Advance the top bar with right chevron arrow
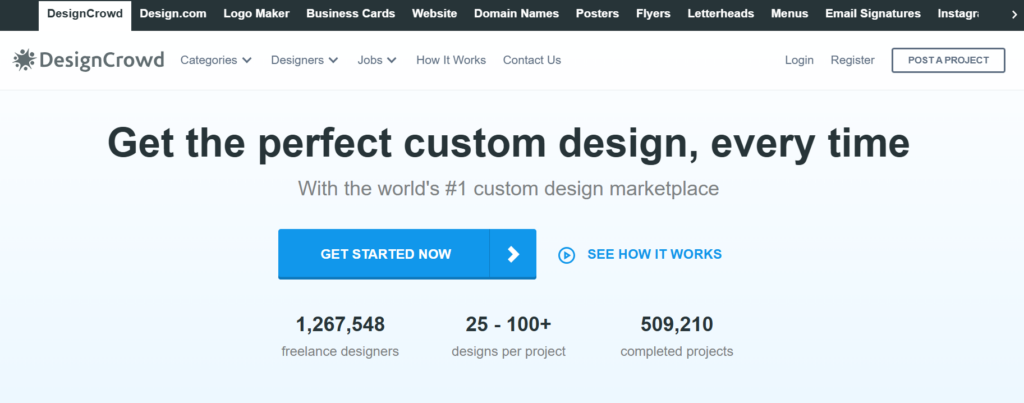This screenshot has width=1024, height=403. click(x=1014, y=14)
